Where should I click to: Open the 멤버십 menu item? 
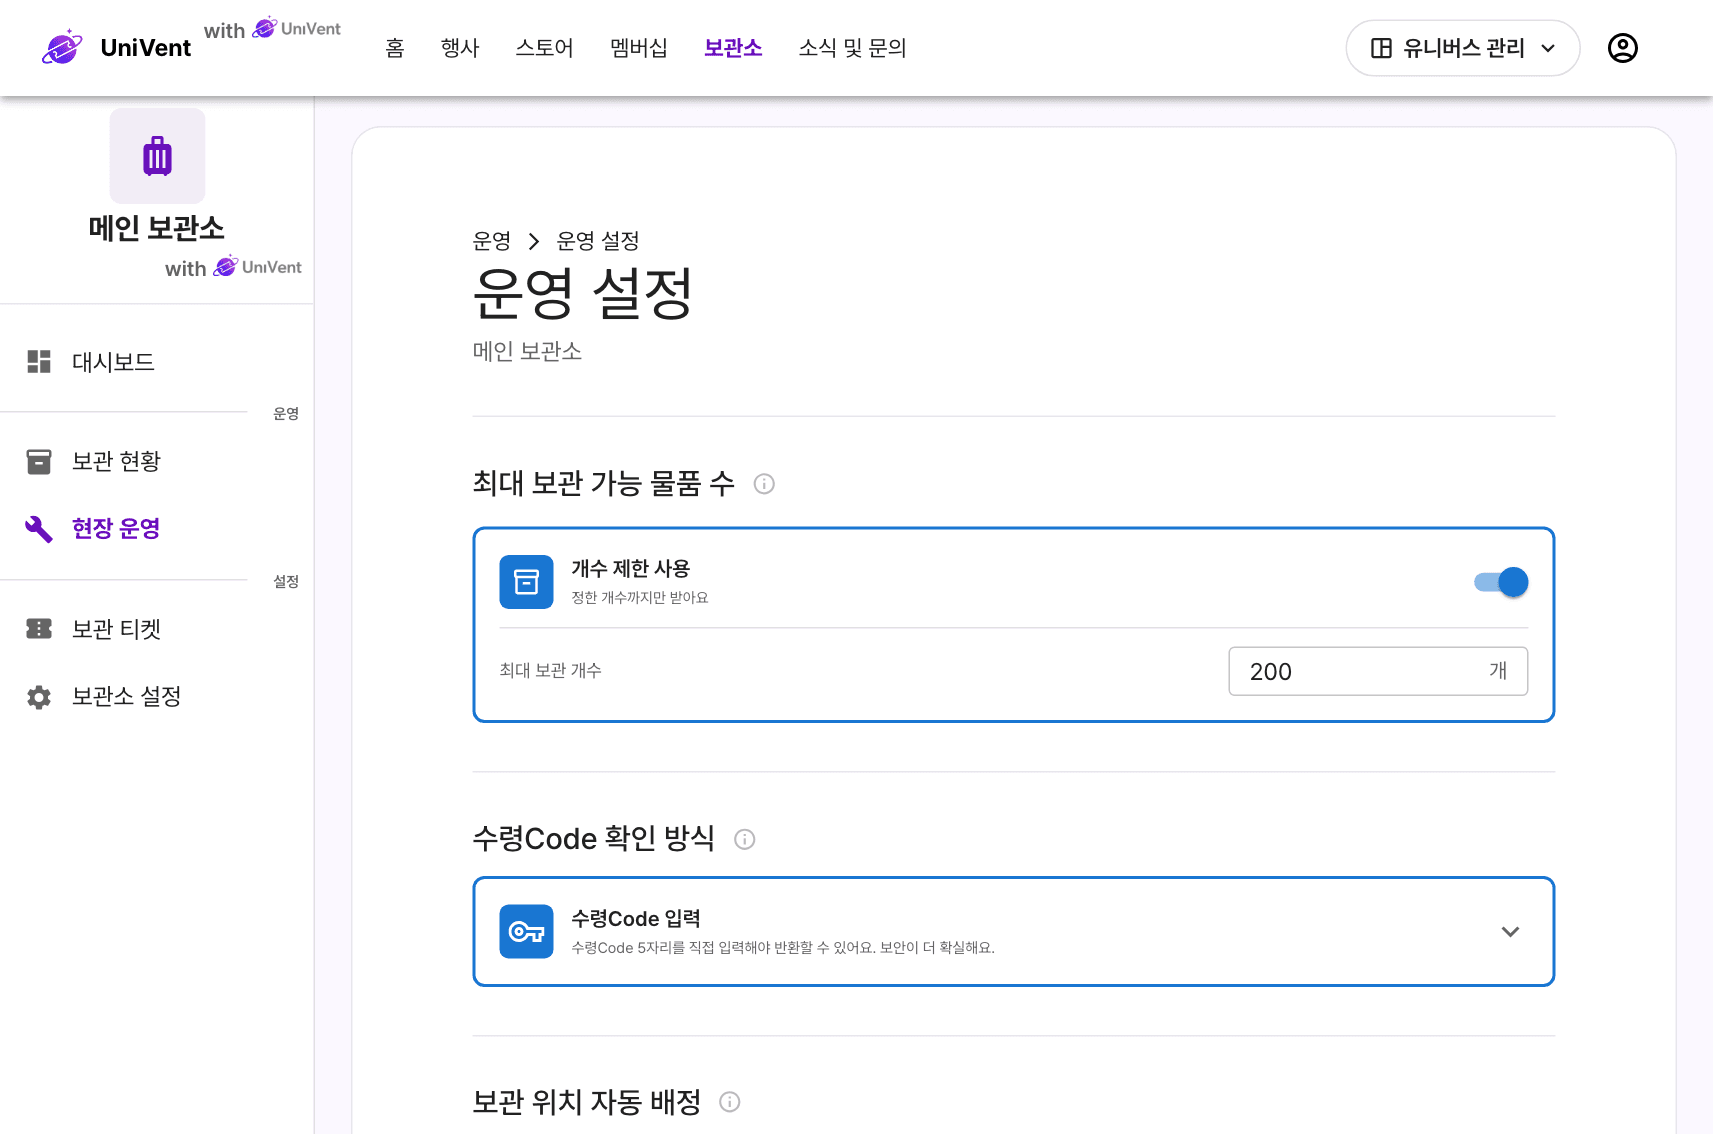(x=638, y=48)
